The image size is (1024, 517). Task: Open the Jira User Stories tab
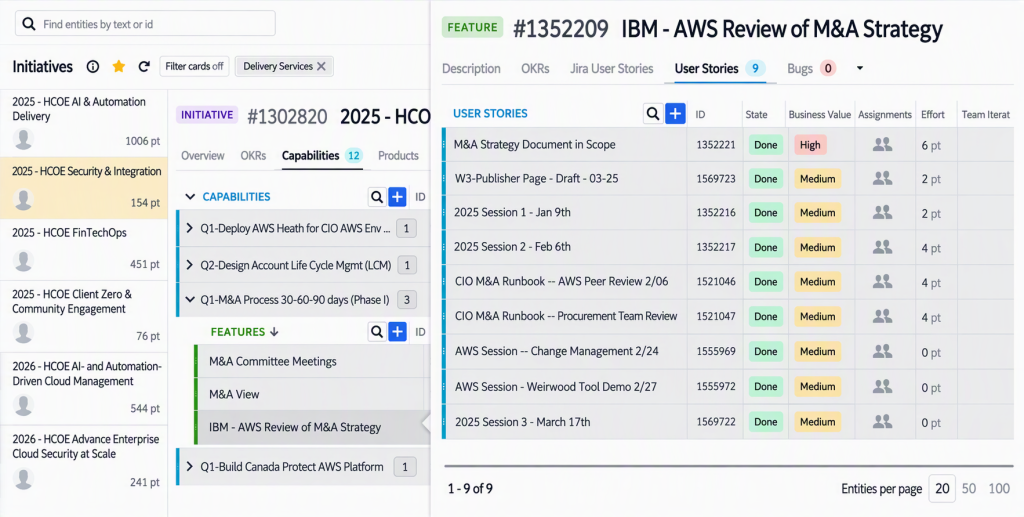pos(611,69)
